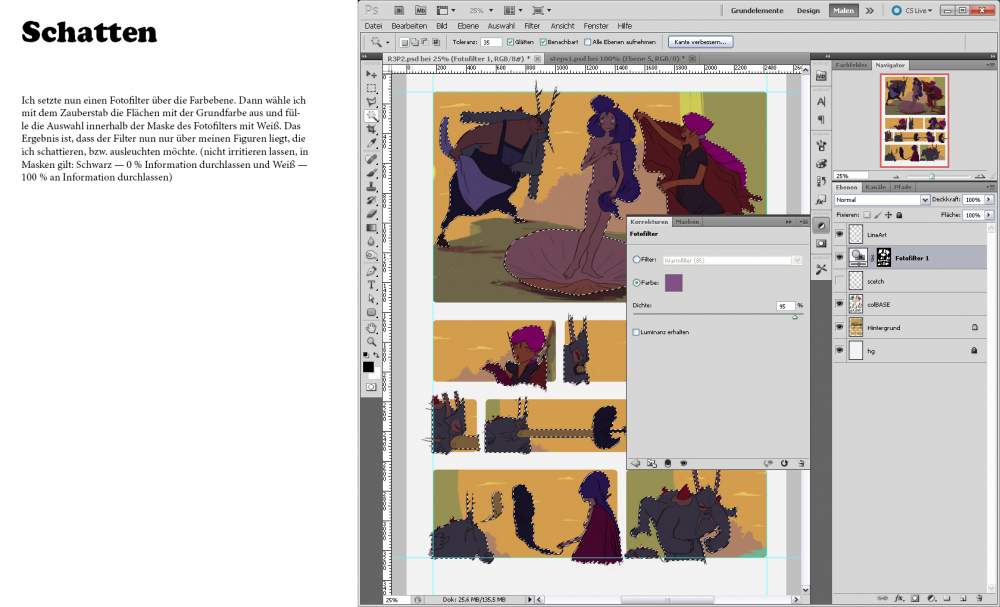Image resolution: width=1000 pixels, height=607 pixels.
Task: Switch to the Masken tab
Action: click(x=687, y=222)
